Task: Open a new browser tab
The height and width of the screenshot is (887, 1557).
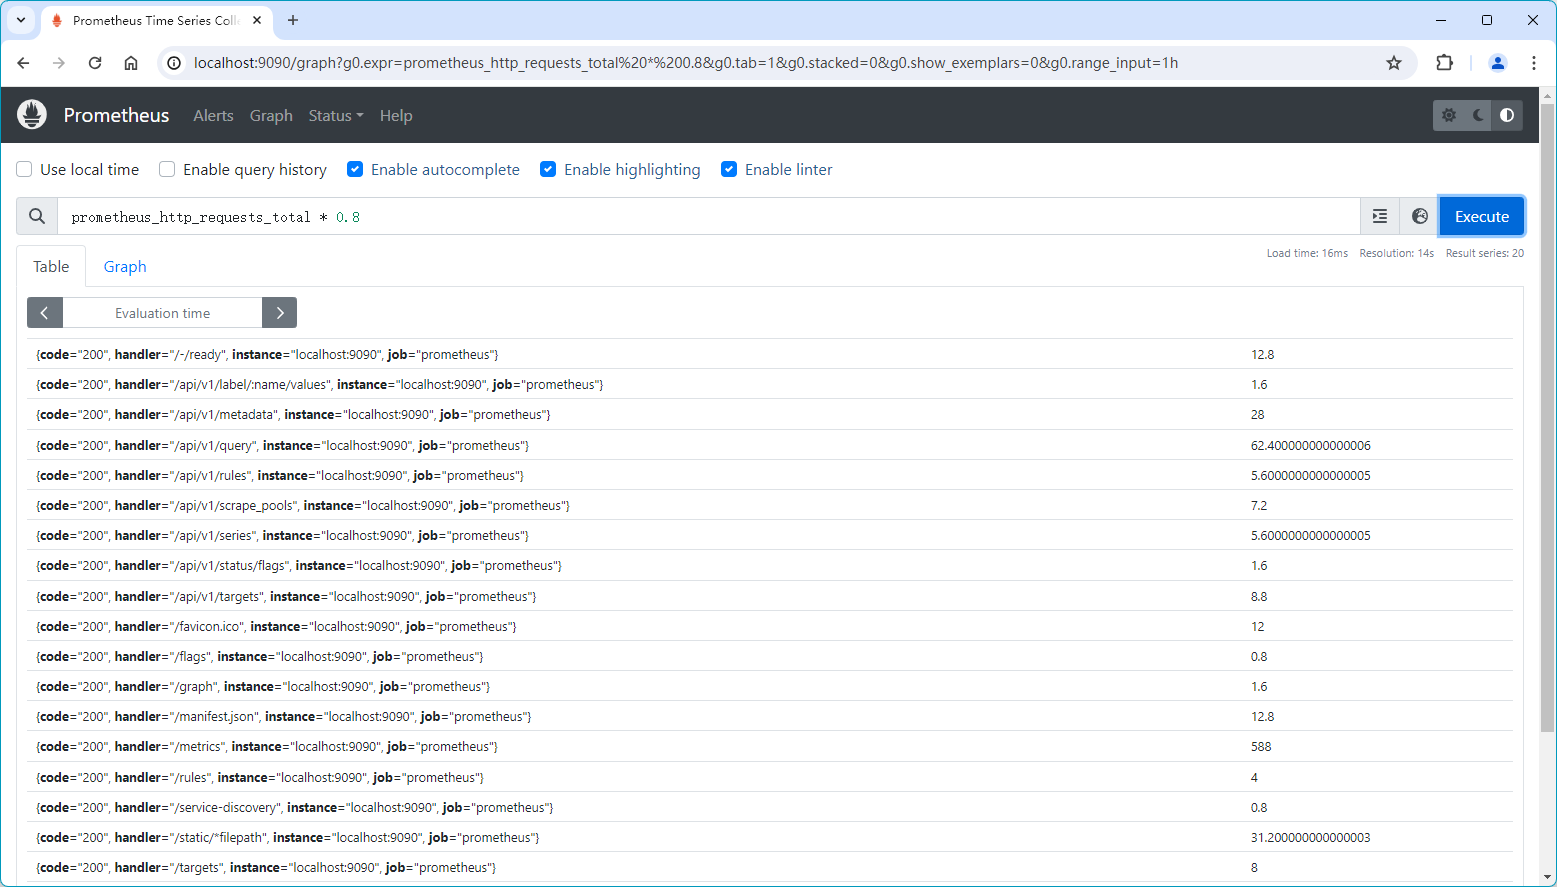Action: point(293,20)
